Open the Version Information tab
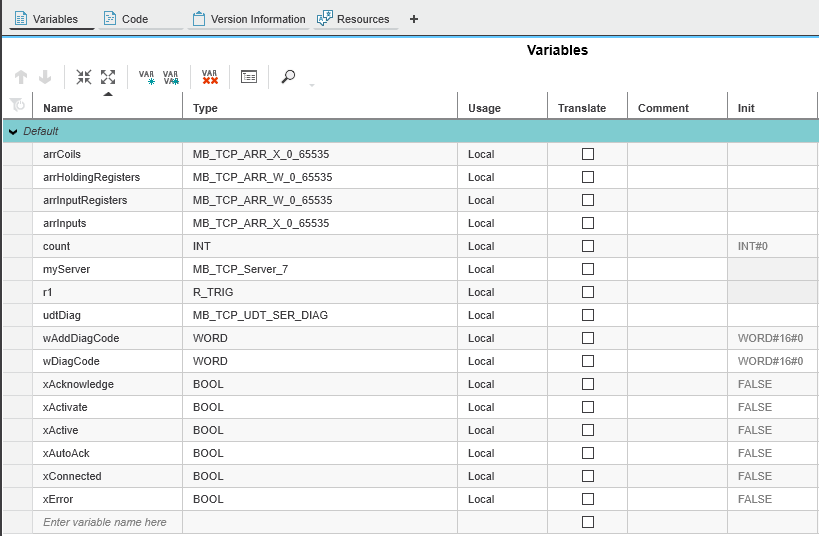This screenshot has height=536, width=819. click(249, 19)
